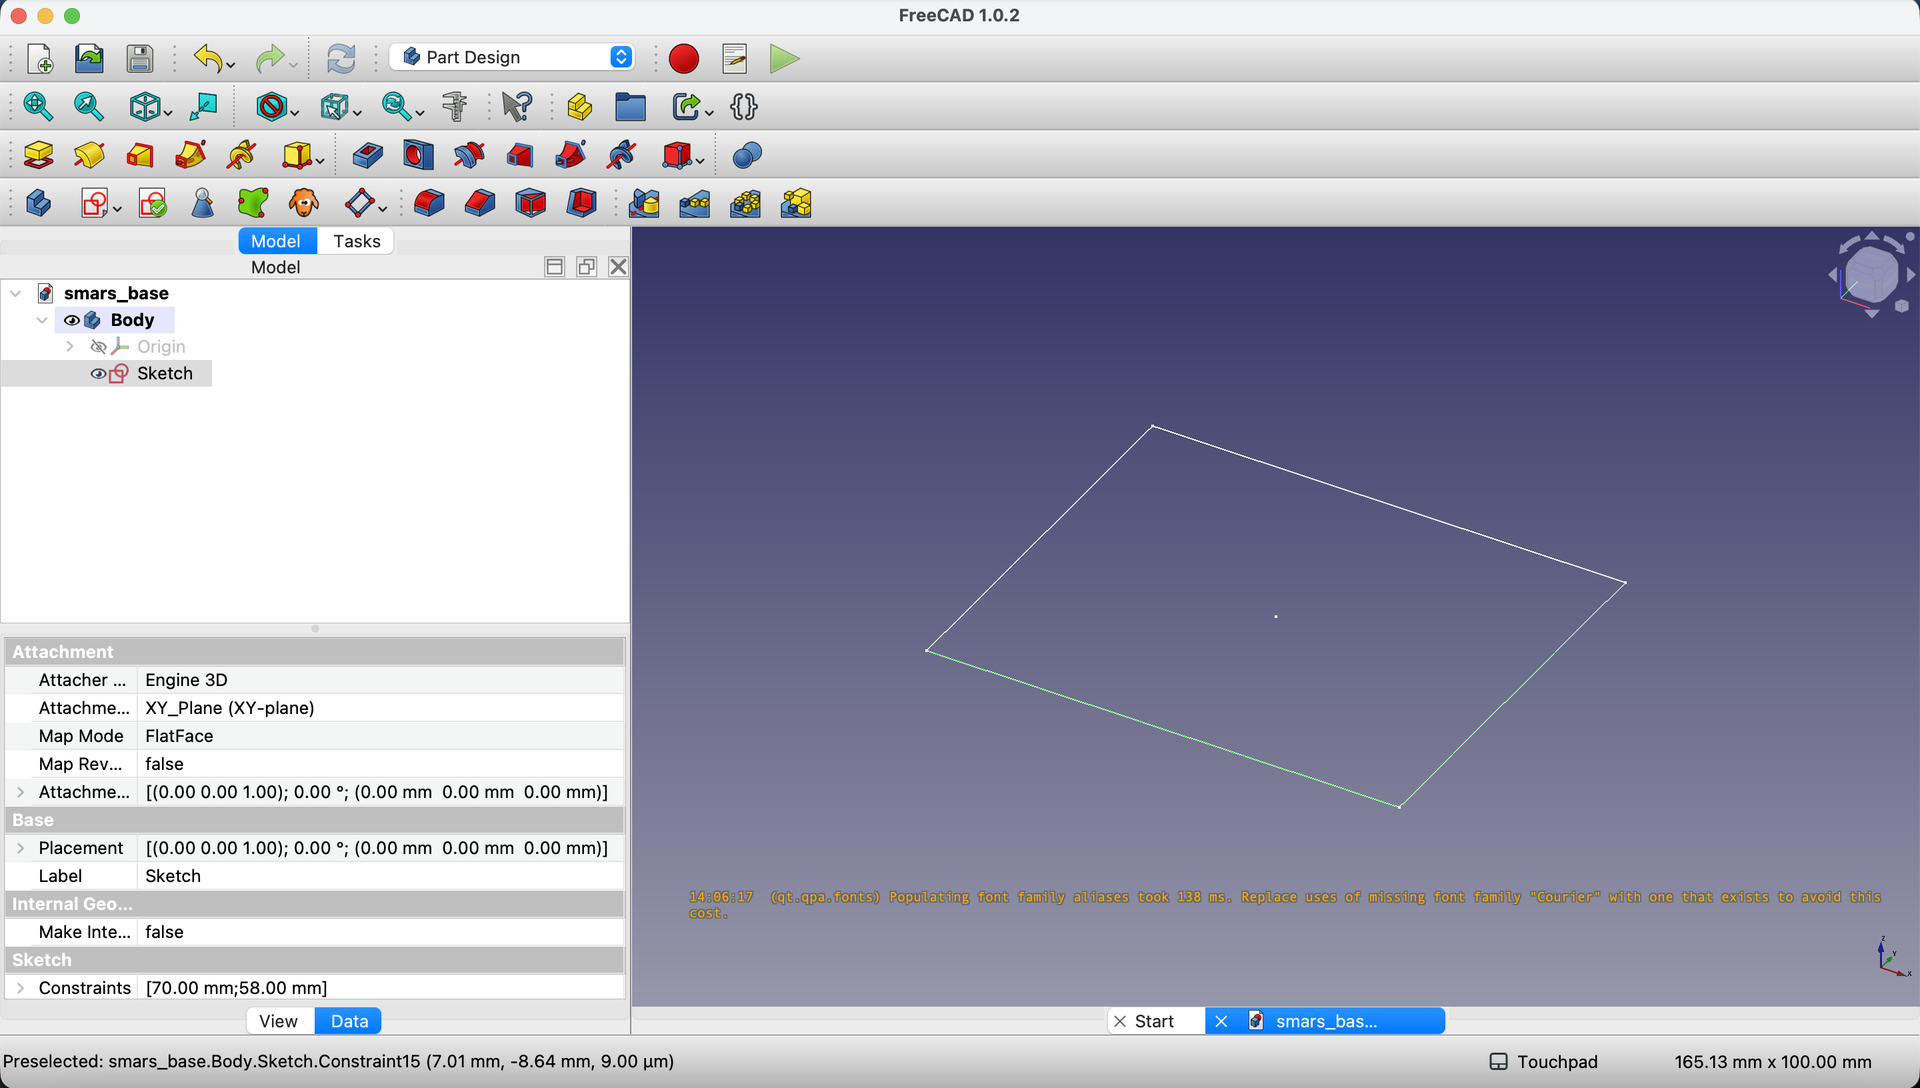Select the Fillet tool
Screen dimensions: 1920x1088
429,203
